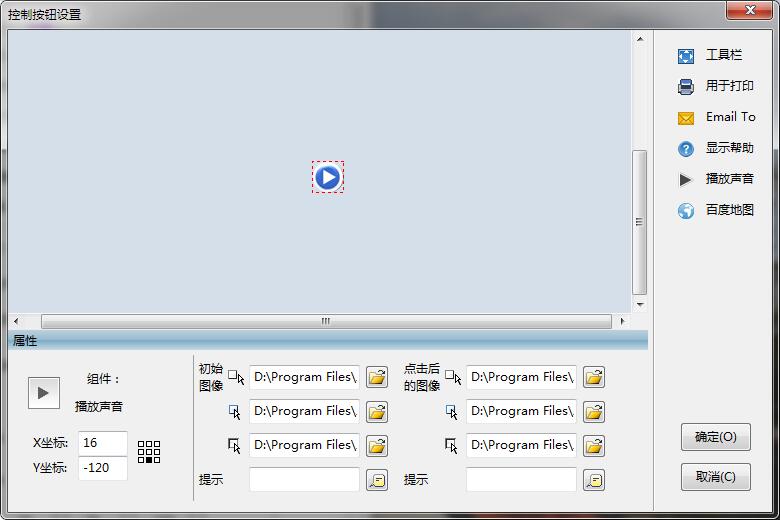Browse file for second 初始图像 path
This screenshot has width=780, height=520.
[x=377, y=412]
